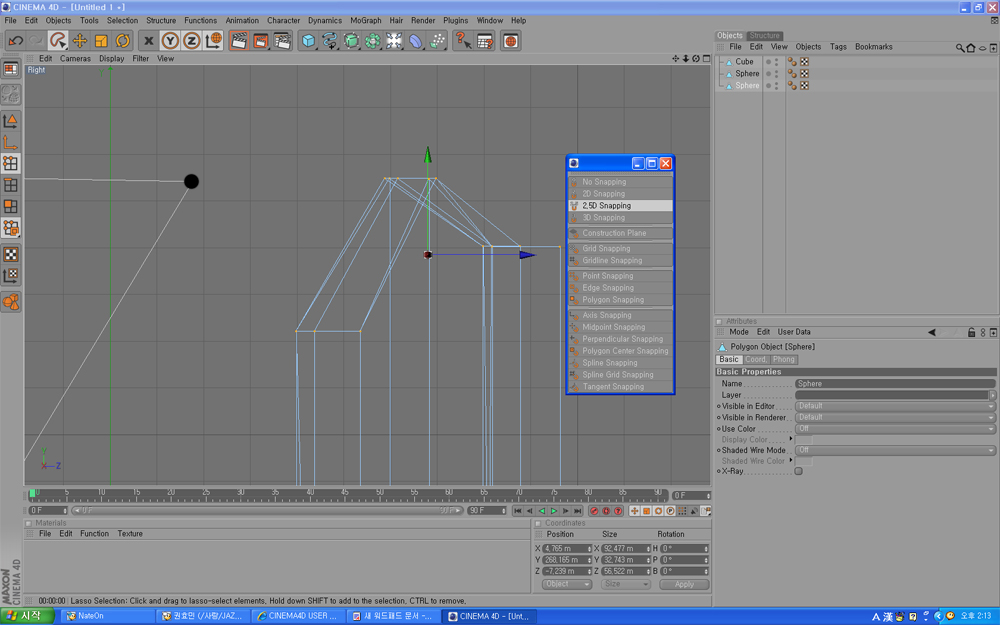Click the Apply button in Coordinates
Image resolution: width=1000 pixels, height=625 pixels.
(684, 584)
